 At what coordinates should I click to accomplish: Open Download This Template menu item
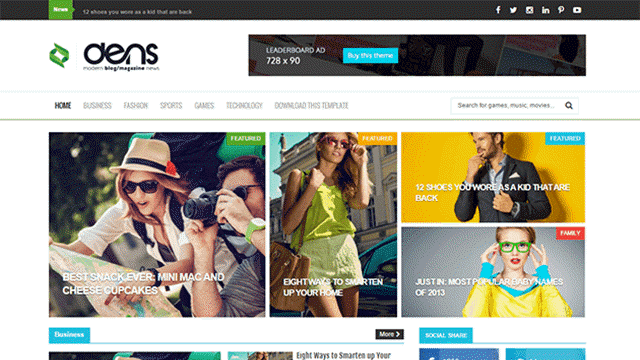pos(311,106)
